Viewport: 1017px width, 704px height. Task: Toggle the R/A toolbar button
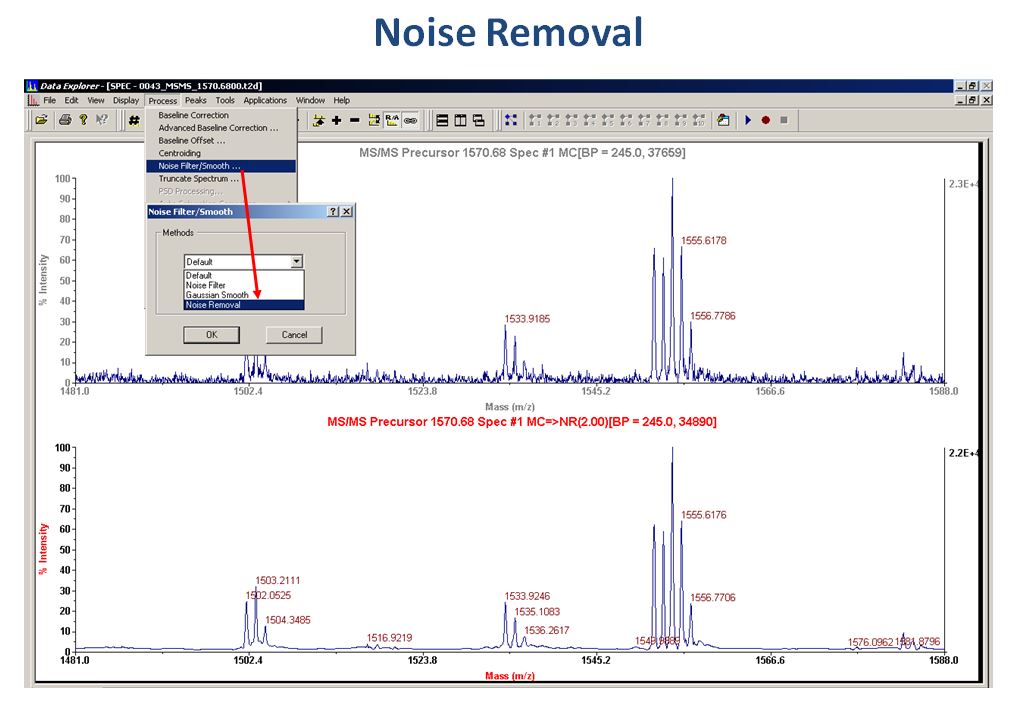[392, 120]
